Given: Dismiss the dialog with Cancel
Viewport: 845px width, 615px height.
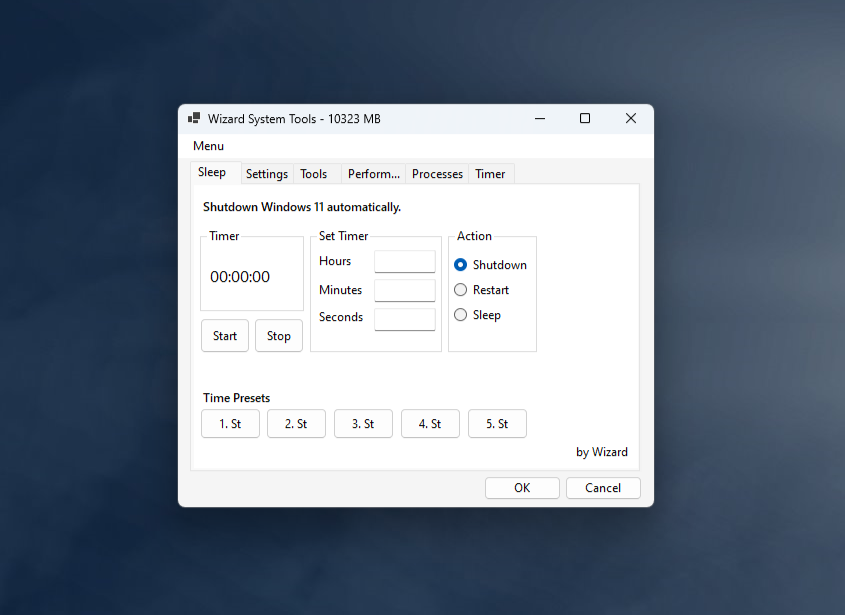Looking at the screenshot, I should 603,487.
